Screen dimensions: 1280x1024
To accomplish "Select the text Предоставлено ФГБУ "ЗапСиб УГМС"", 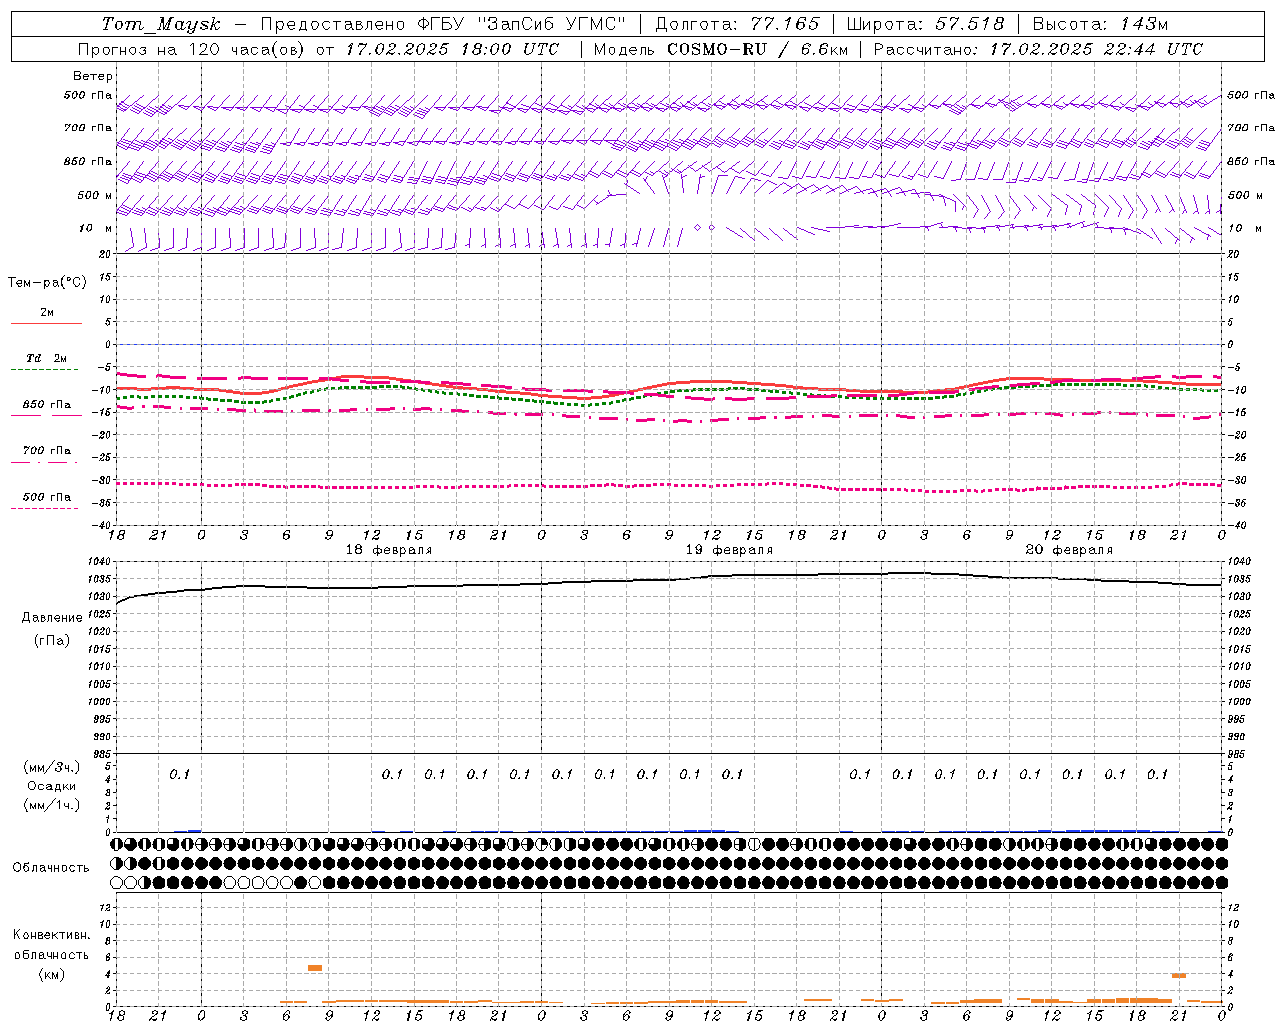I will [x=443, y=24].
